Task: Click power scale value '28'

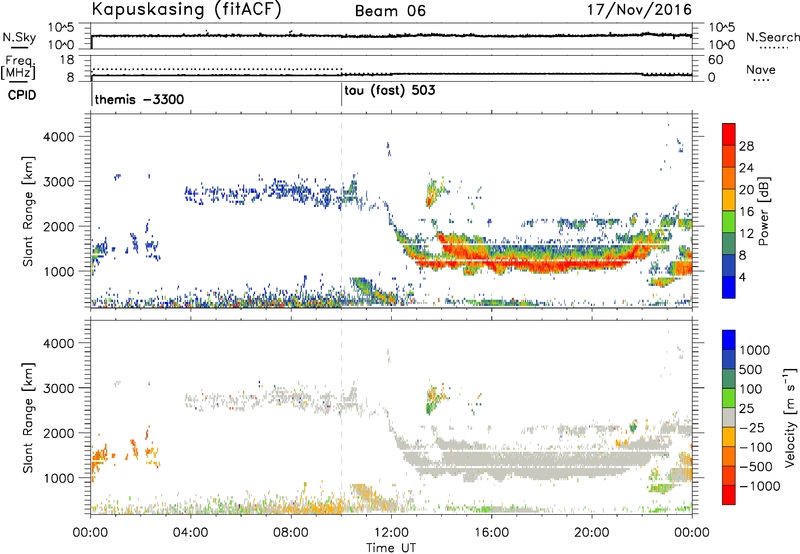Action: pyautogui.click(x=746, y=146)
